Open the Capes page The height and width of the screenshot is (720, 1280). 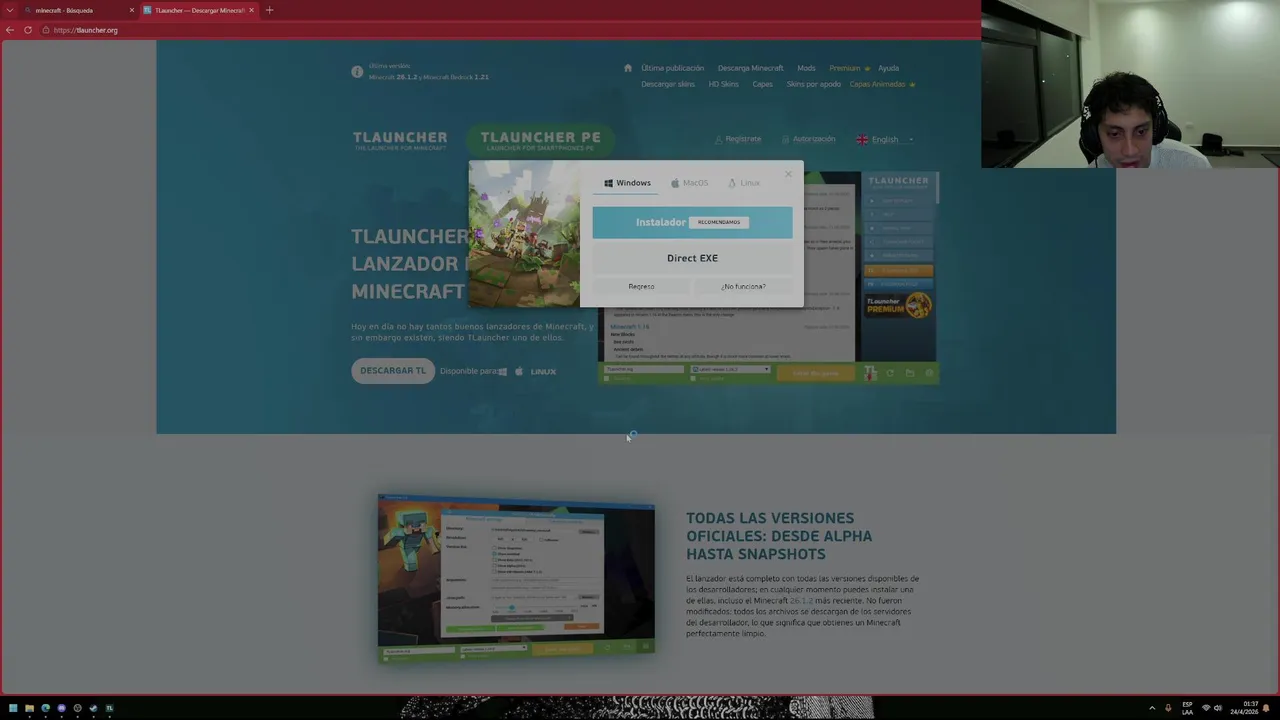coord(762,84)
